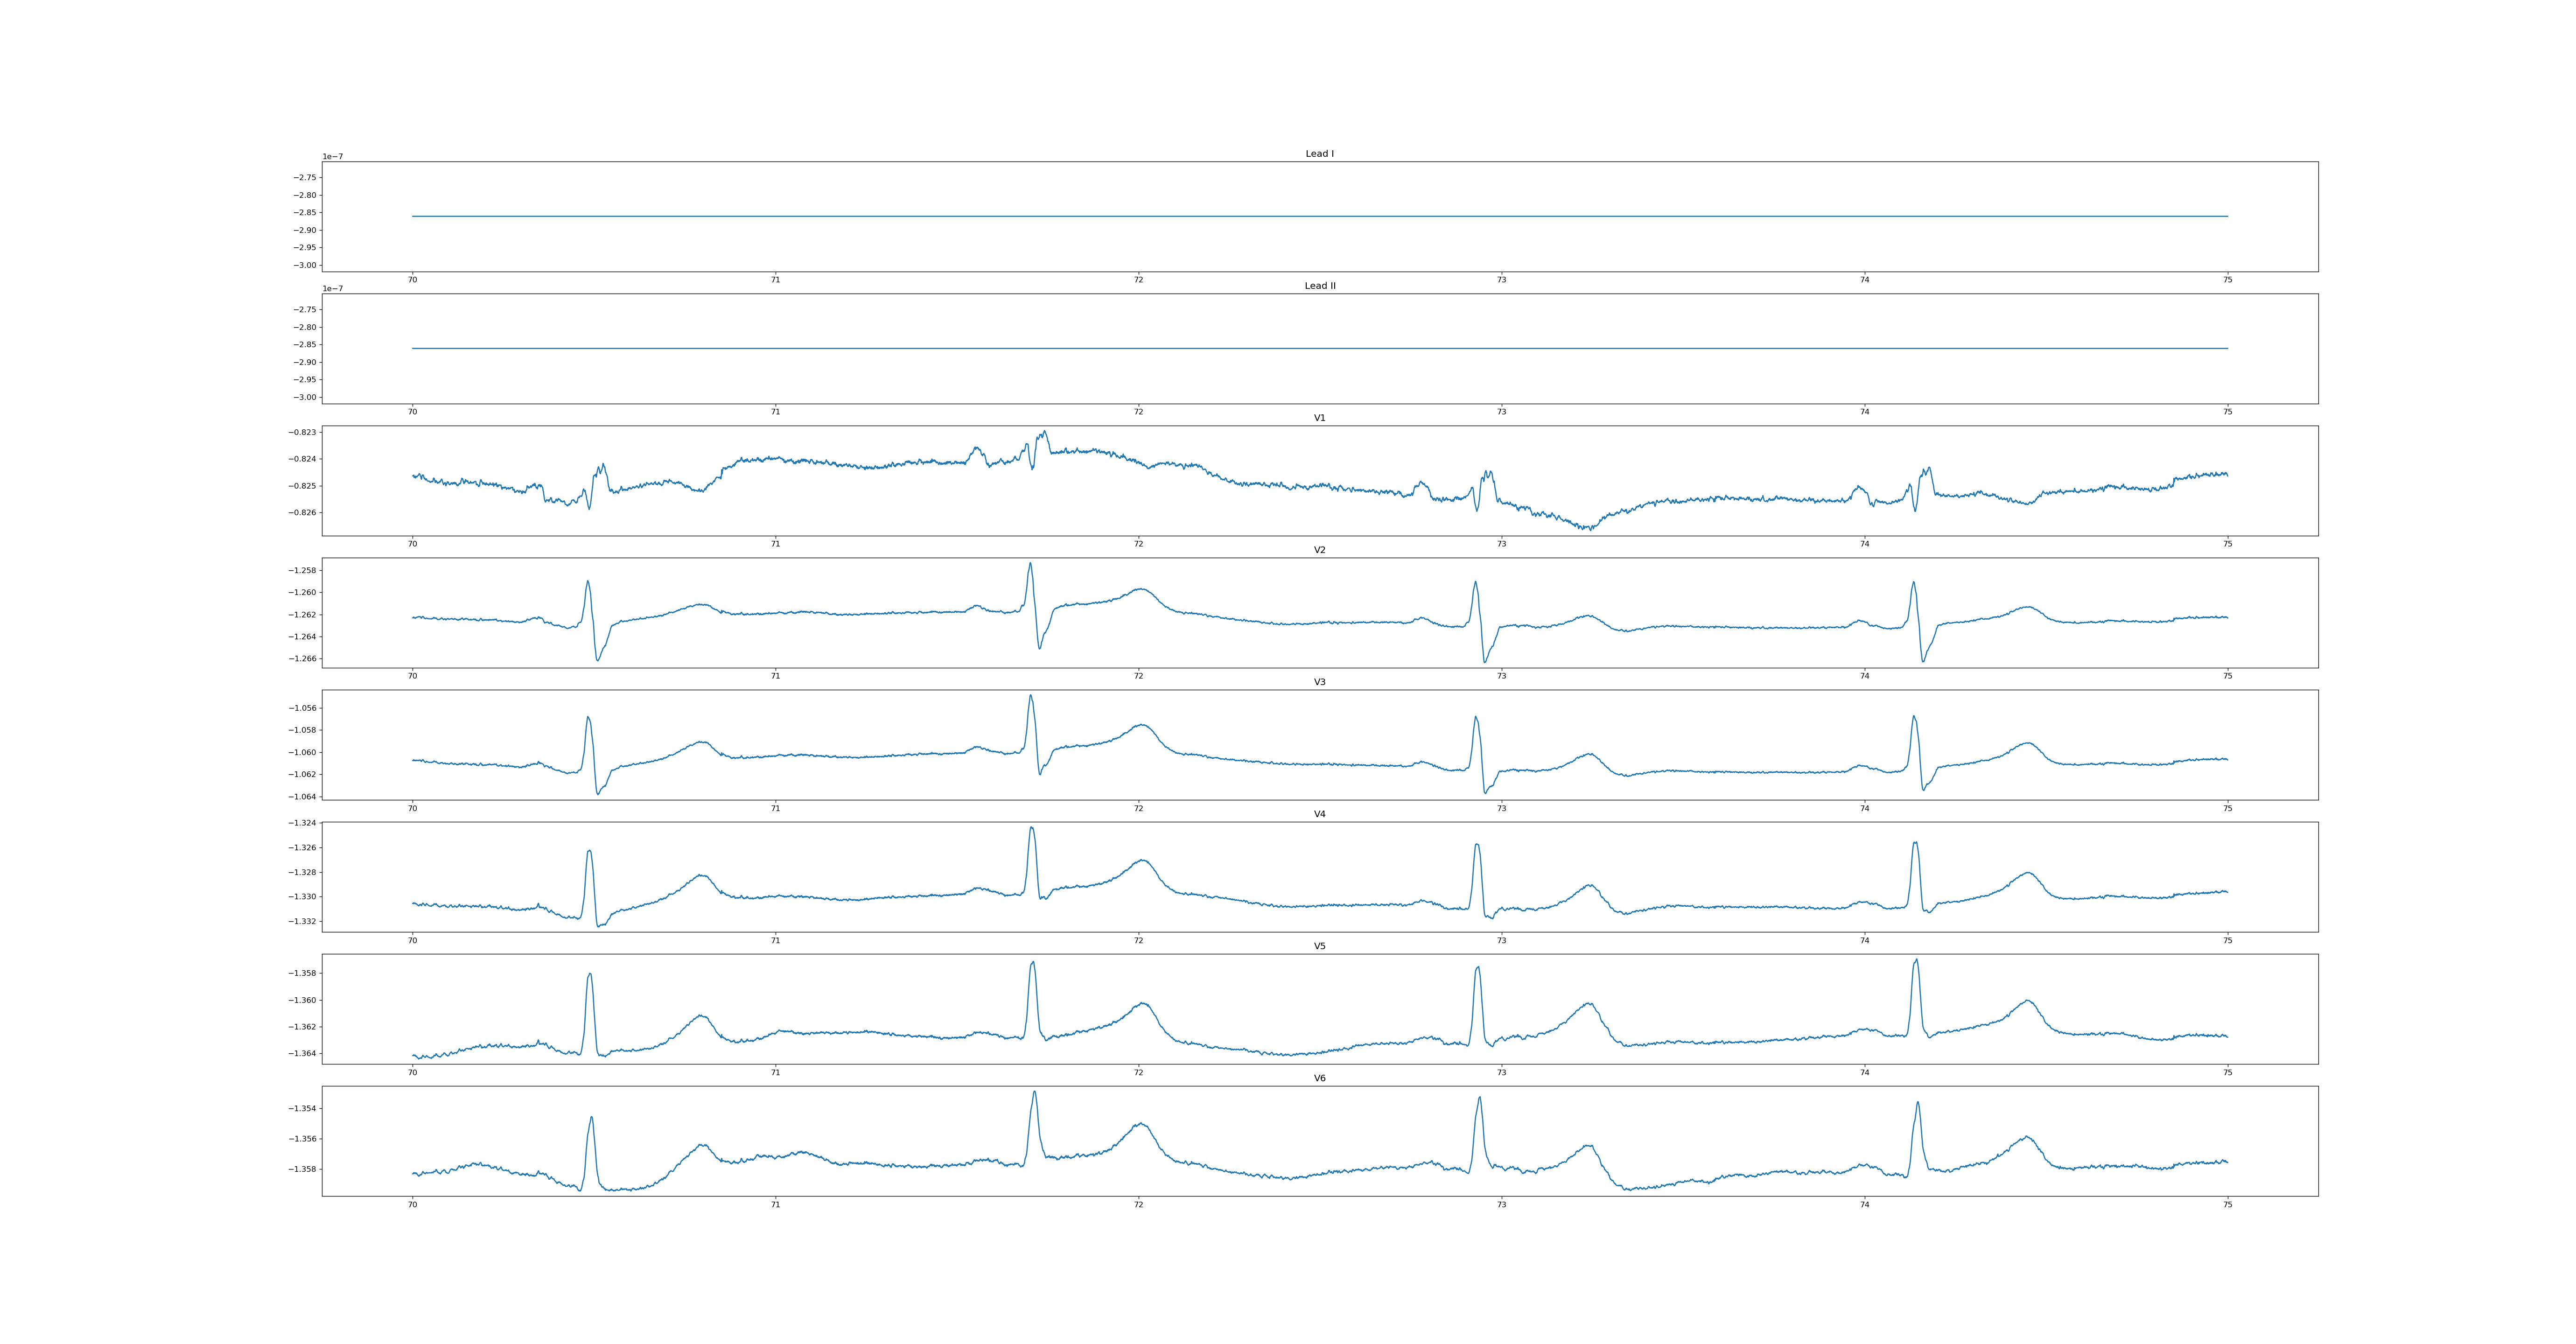
Task: Click the last QRS peak in V5 trace
Action: 1916,961
